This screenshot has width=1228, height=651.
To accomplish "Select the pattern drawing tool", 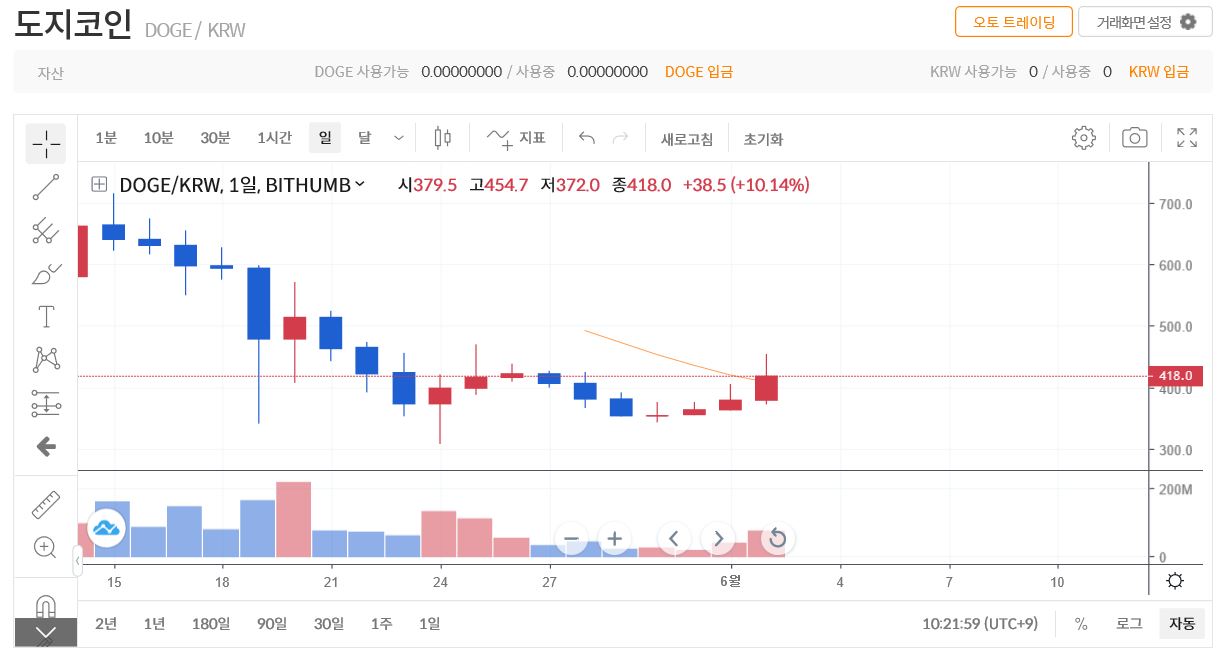I will 46,360.
